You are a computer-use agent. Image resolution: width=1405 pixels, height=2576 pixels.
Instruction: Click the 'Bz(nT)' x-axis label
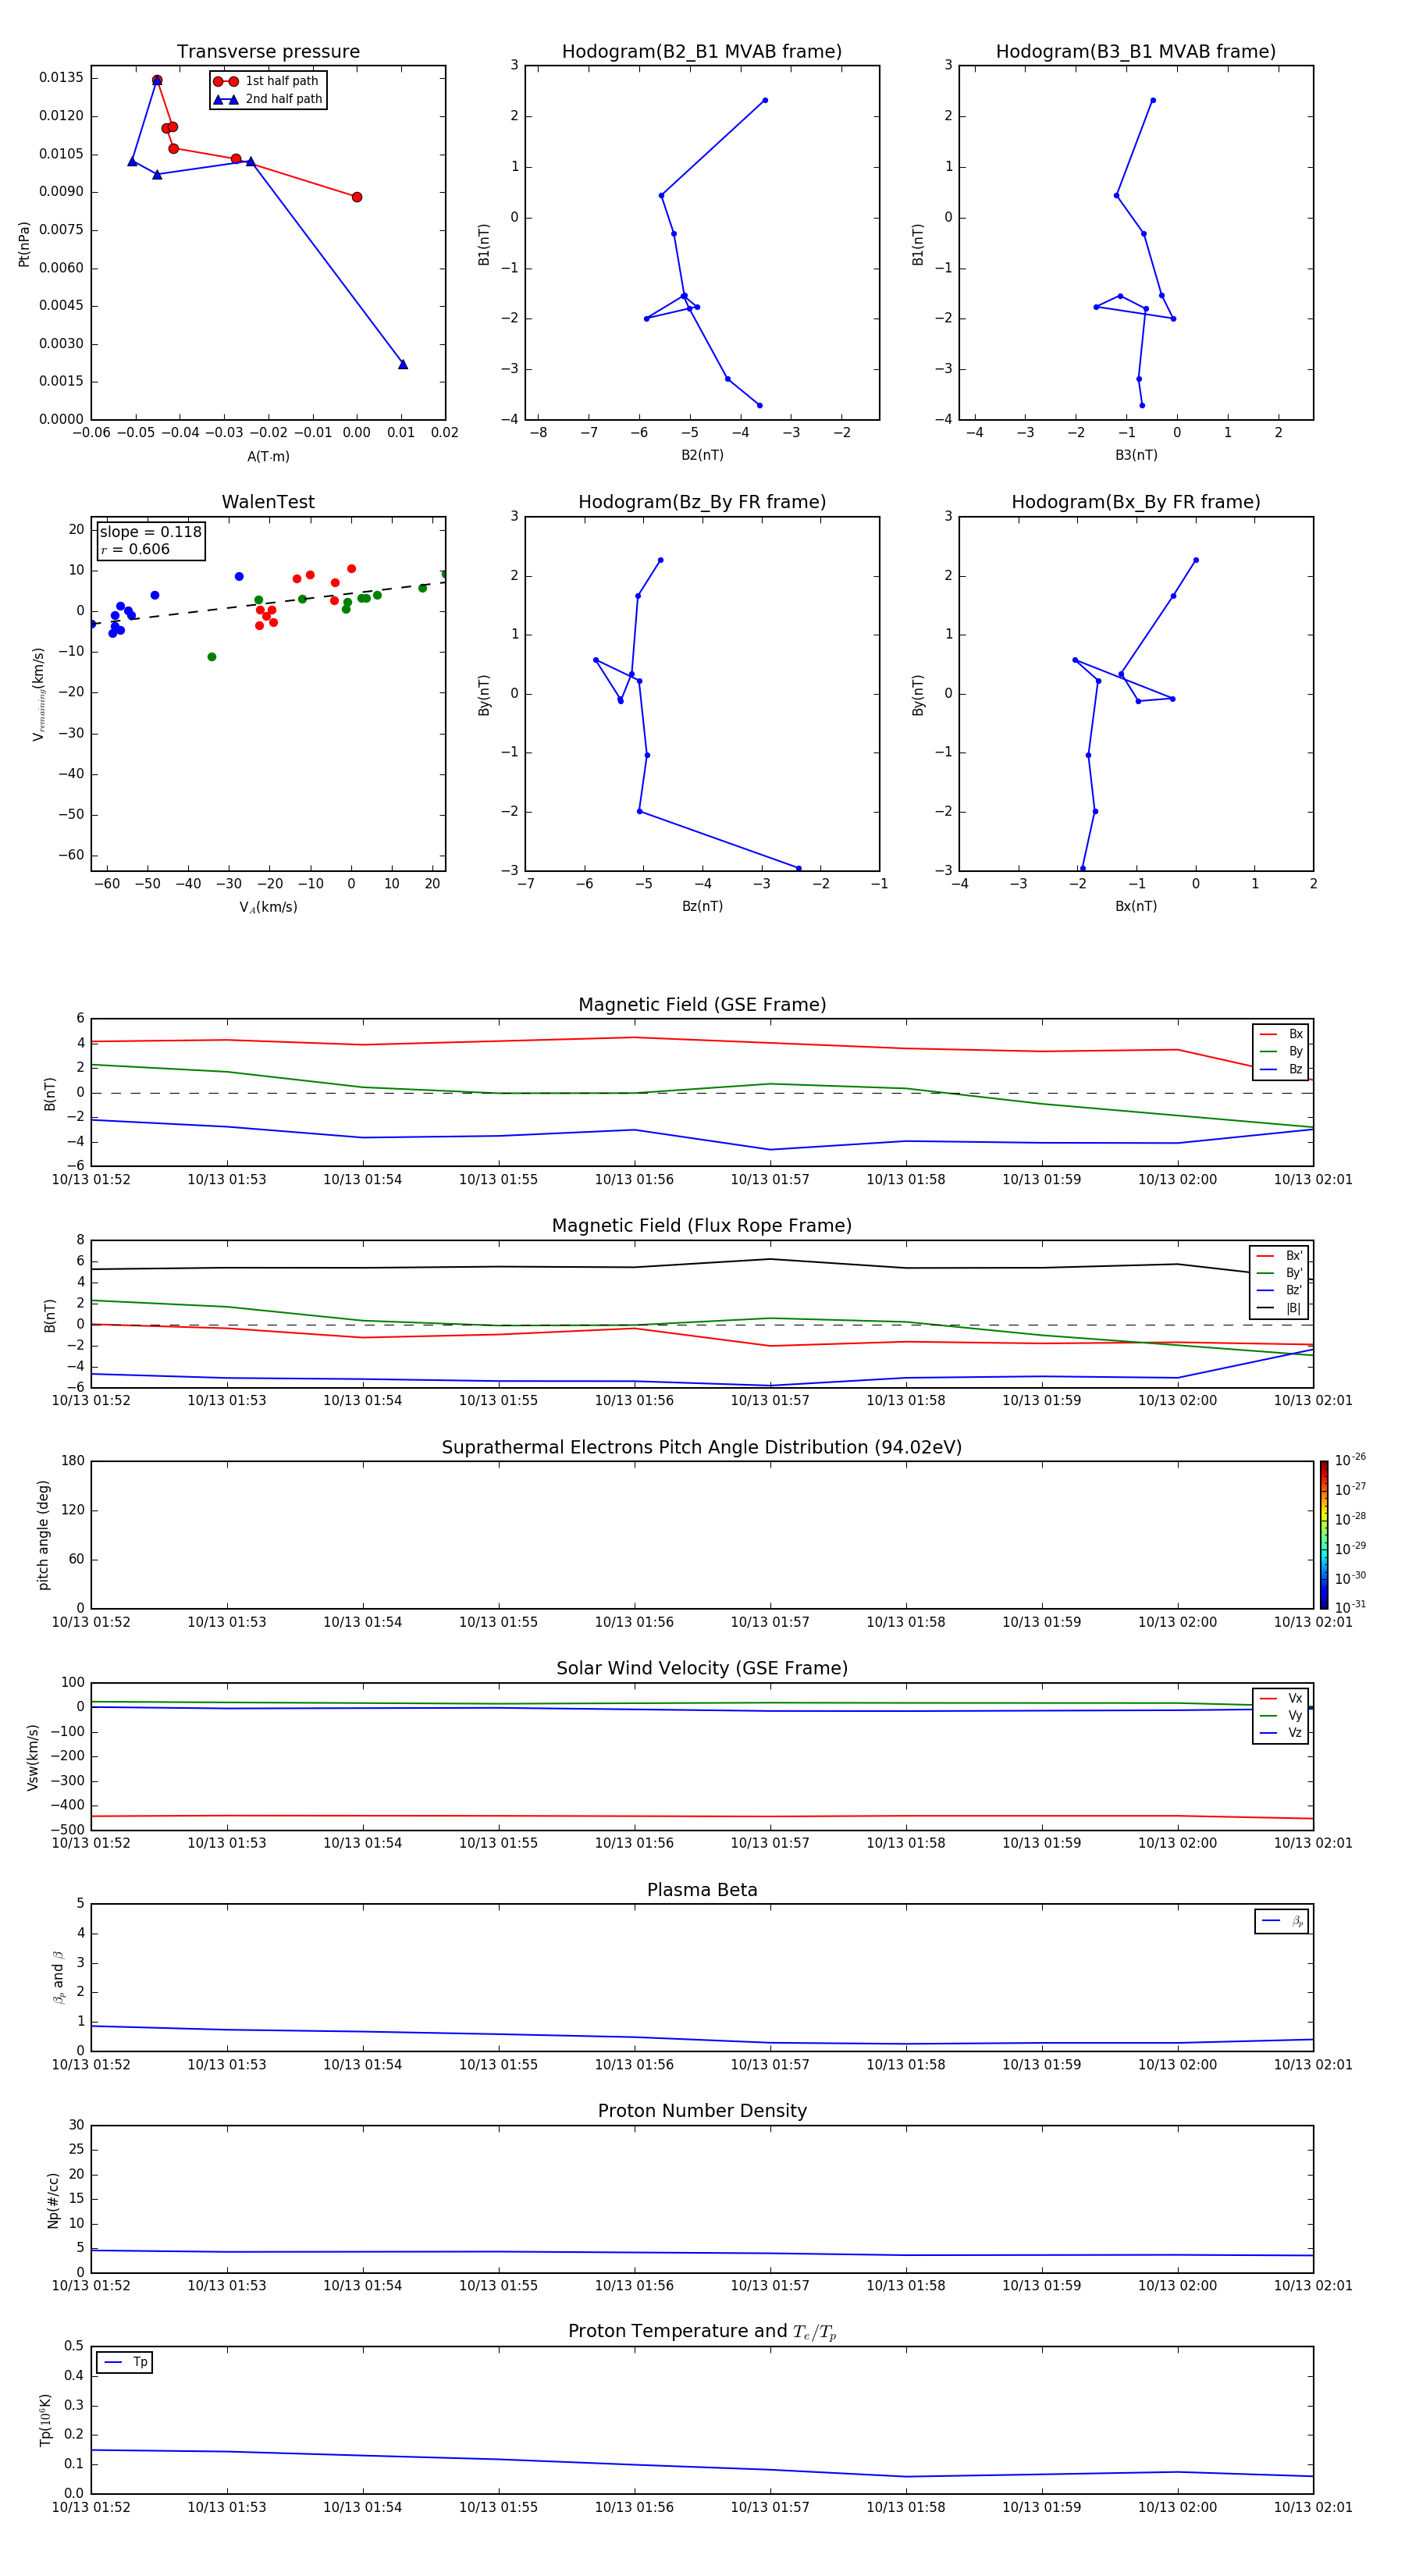click(x=702, y=906)
